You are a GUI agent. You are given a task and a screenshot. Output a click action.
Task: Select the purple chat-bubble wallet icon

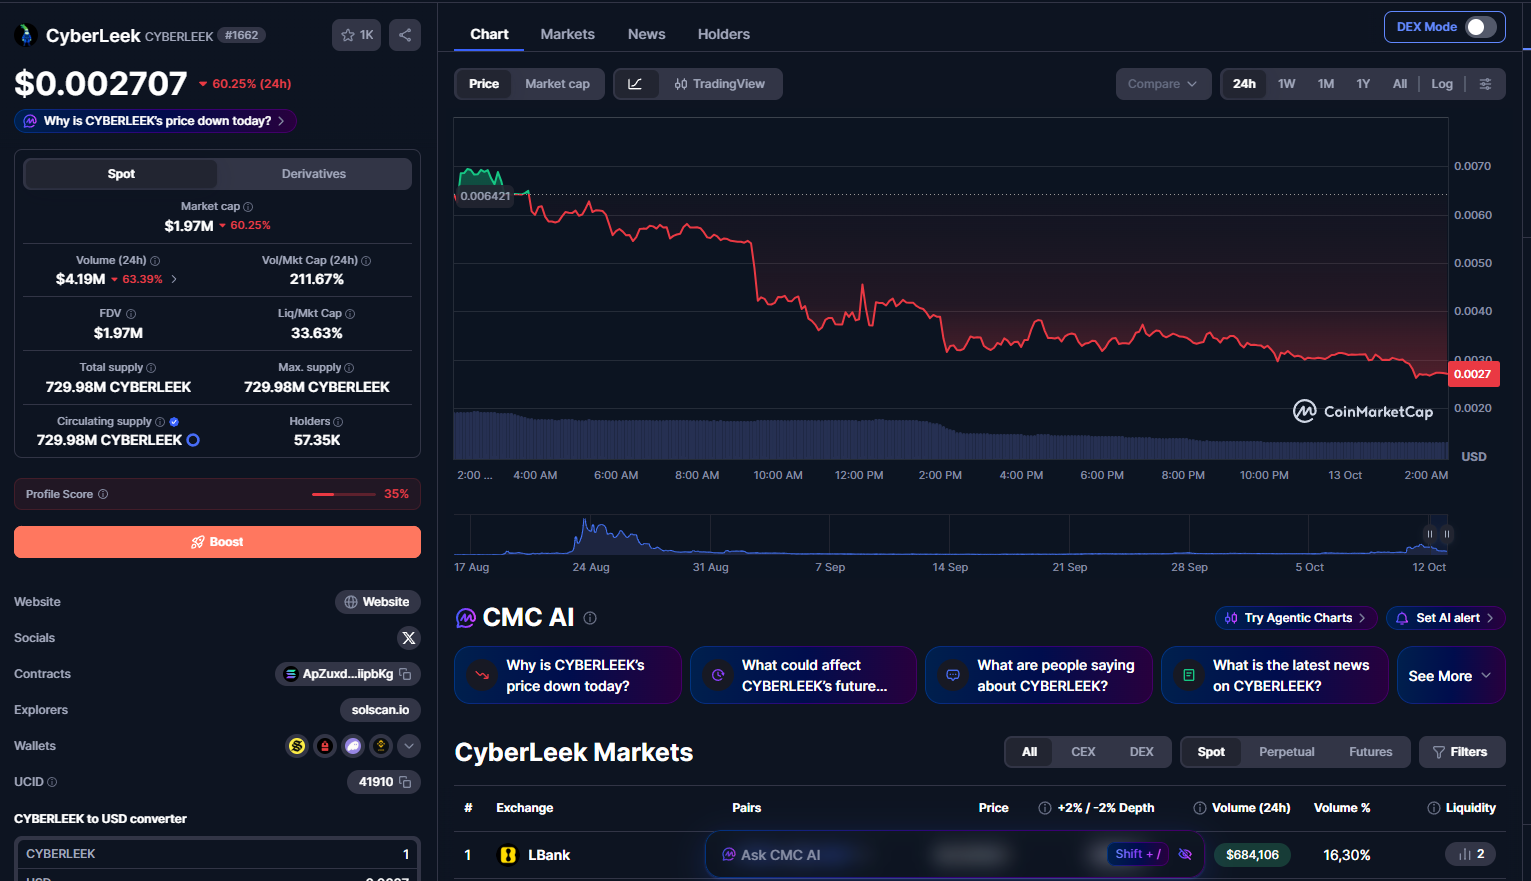353,746
